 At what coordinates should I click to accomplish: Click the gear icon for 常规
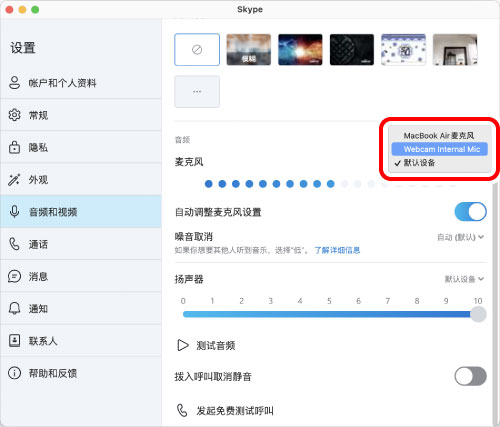click(14, 115)
